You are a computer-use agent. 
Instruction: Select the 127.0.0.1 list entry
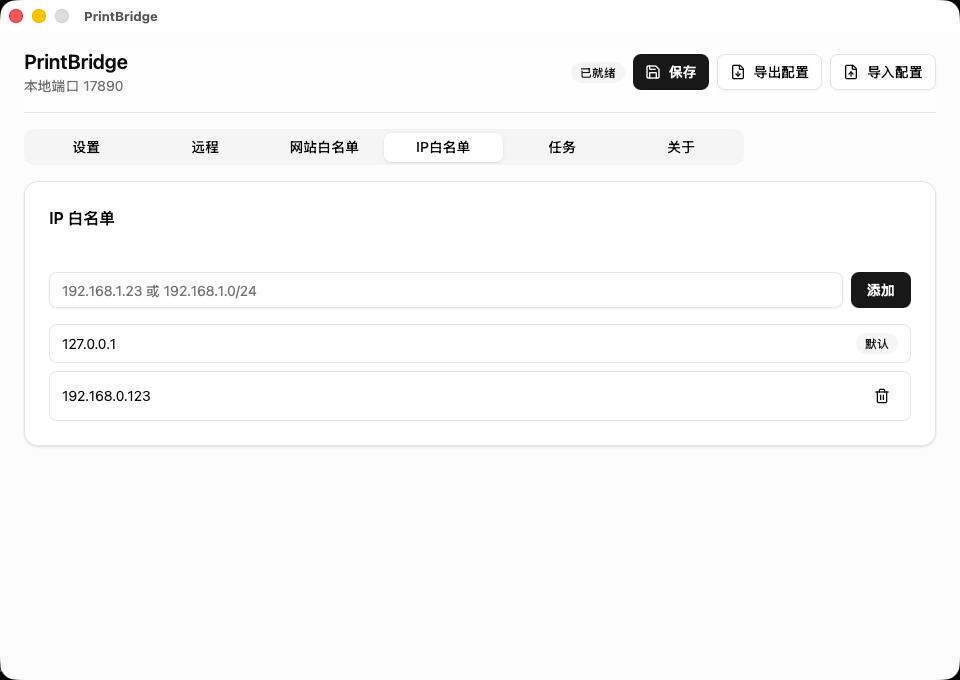click(x=479, y=343)
